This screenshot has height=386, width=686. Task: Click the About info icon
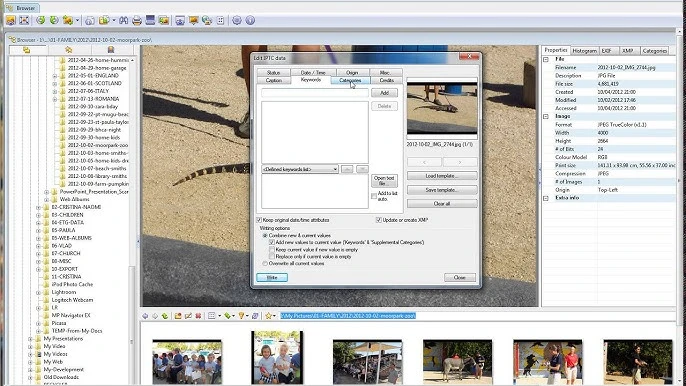[x=250, y=20]
